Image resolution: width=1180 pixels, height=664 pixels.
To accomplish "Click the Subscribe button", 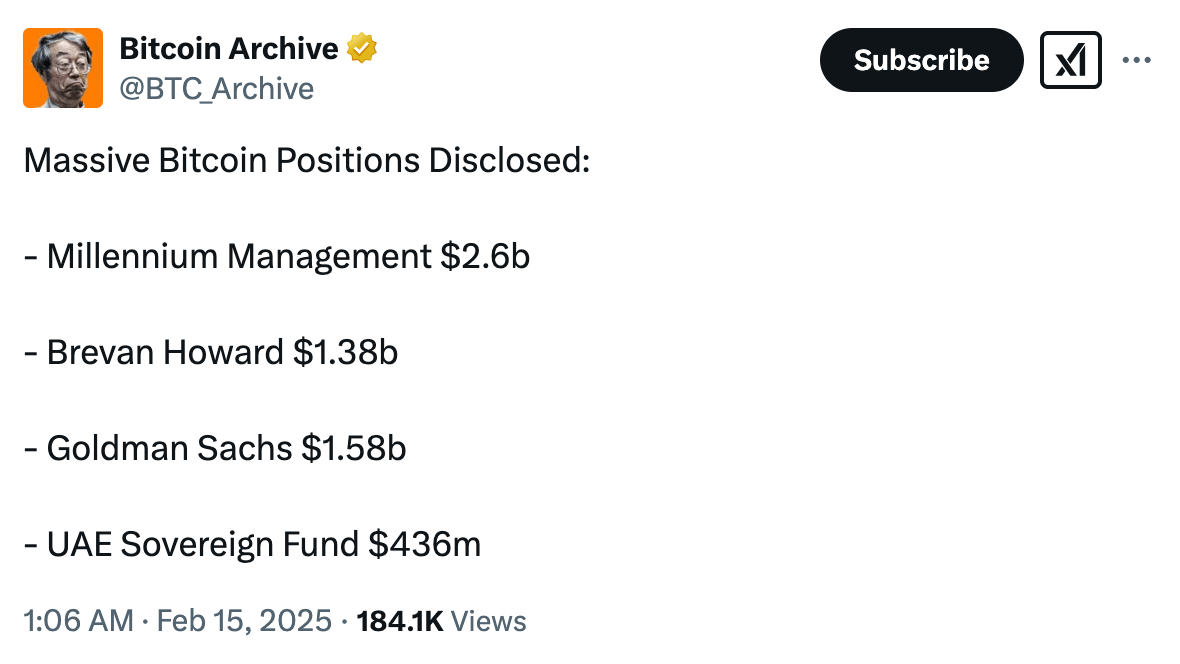I will click(x=921, y=60).
